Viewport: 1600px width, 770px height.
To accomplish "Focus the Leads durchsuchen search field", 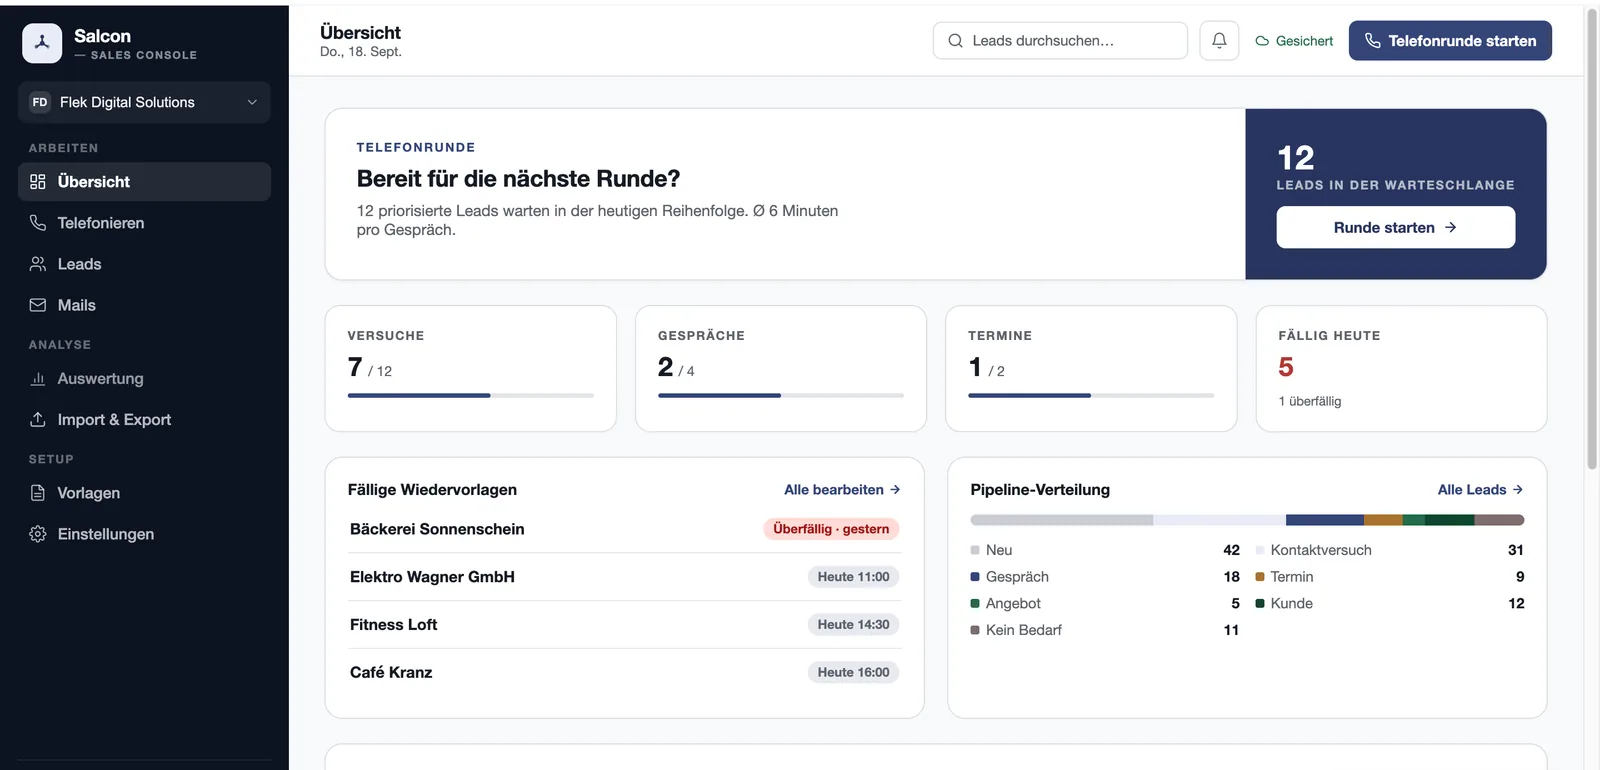I will [1060, 41].
